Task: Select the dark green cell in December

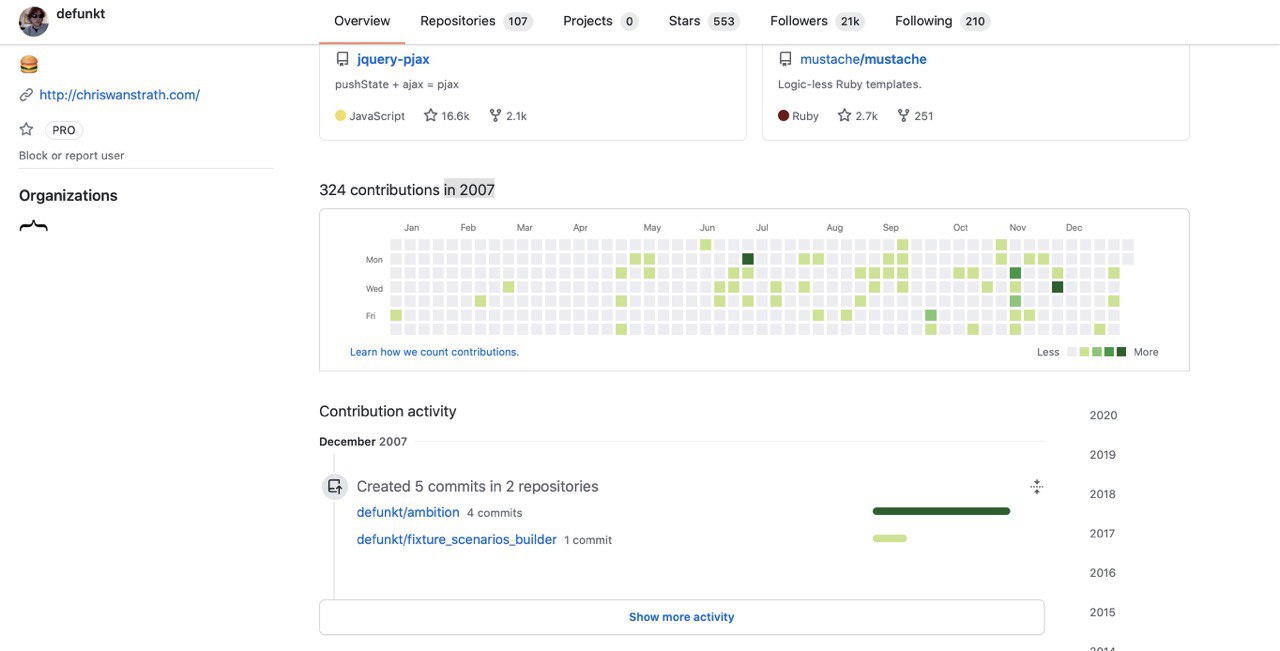Action: click(1058, 287)
